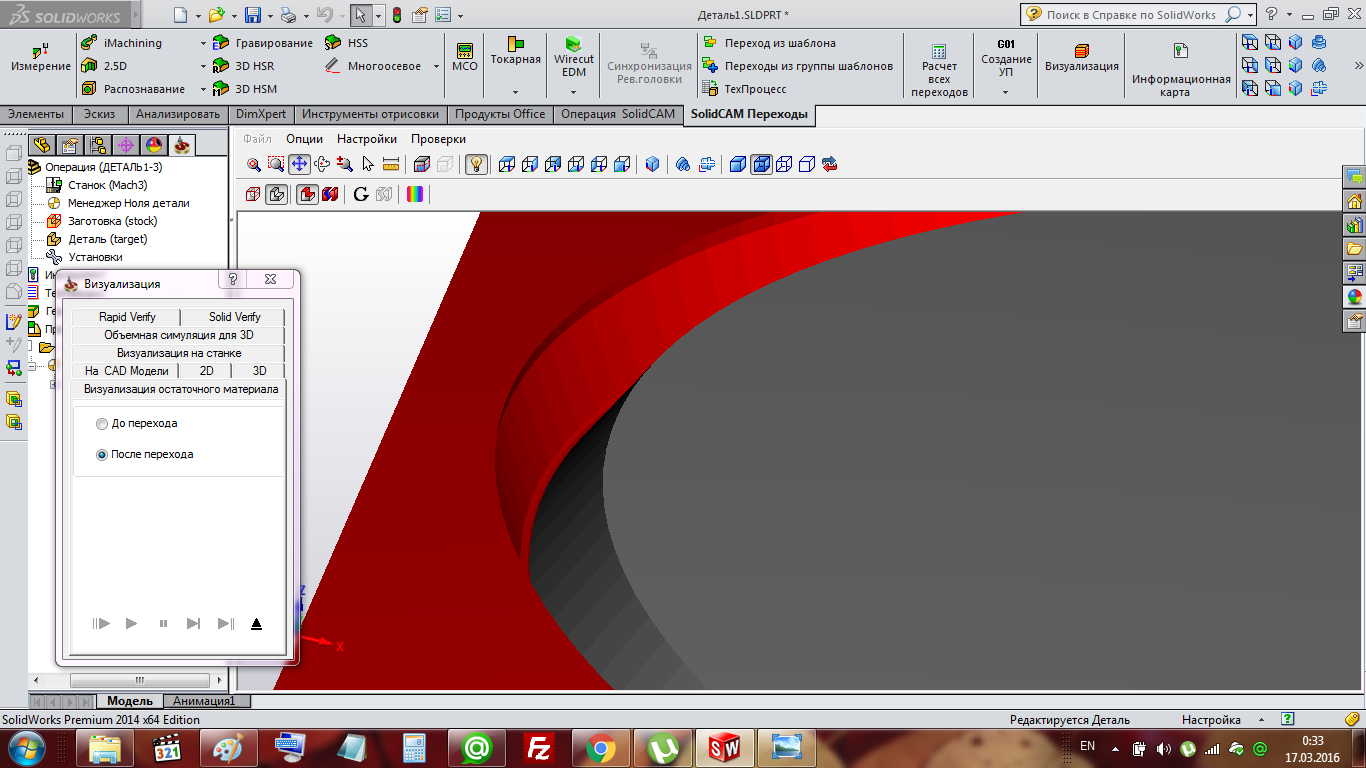Expand the Токарная dropdown arrow

[x=515, y=91]
